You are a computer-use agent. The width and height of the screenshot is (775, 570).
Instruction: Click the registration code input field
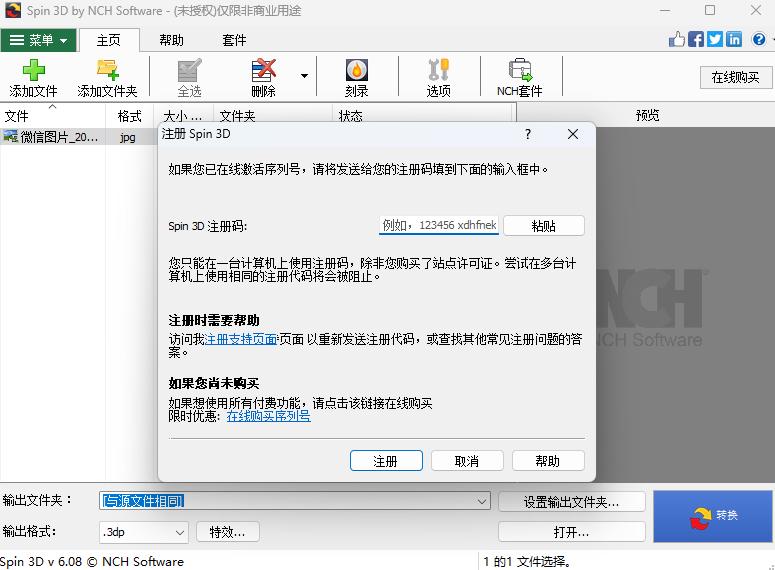click(438, 225)
